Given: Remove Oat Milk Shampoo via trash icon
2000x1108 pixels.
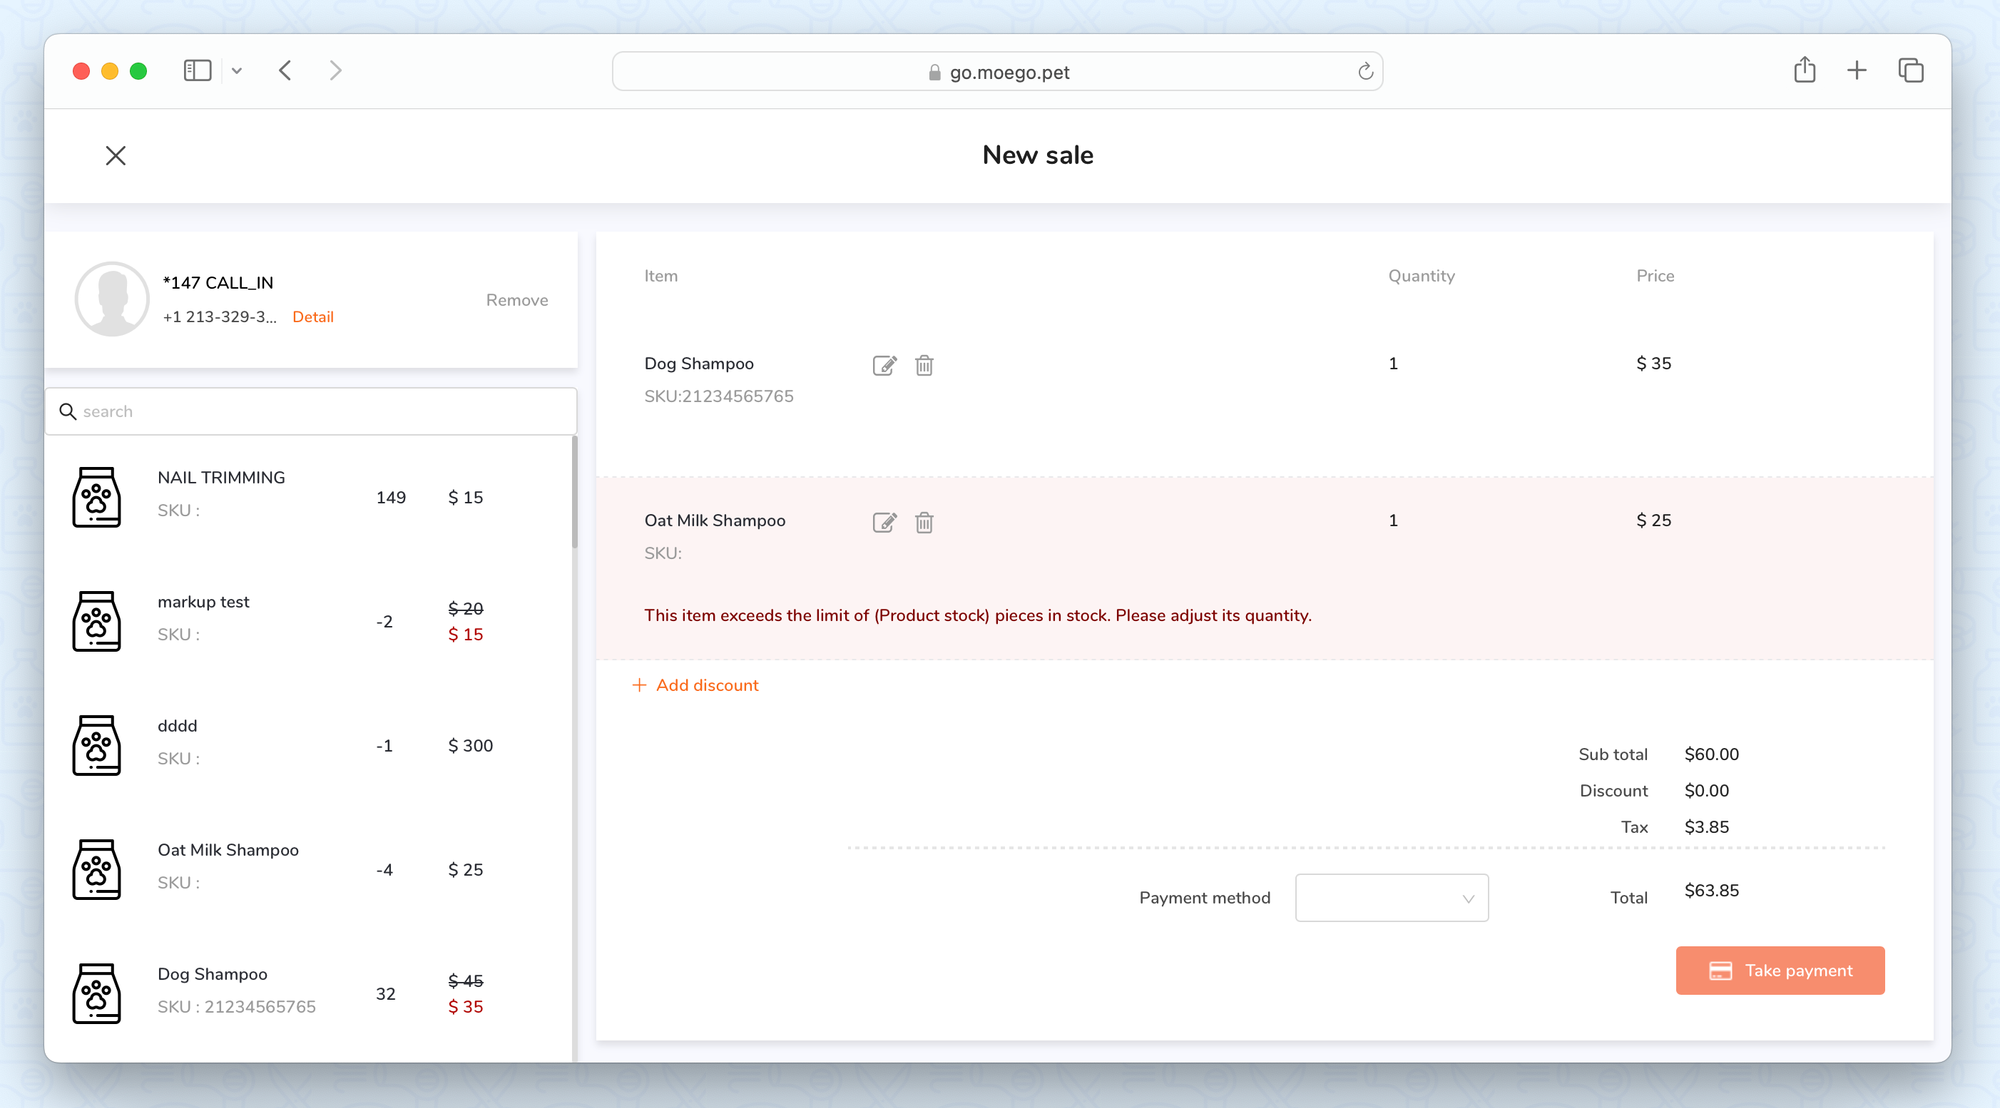Looking at the screenshot, I should click(x=924, y=522).
